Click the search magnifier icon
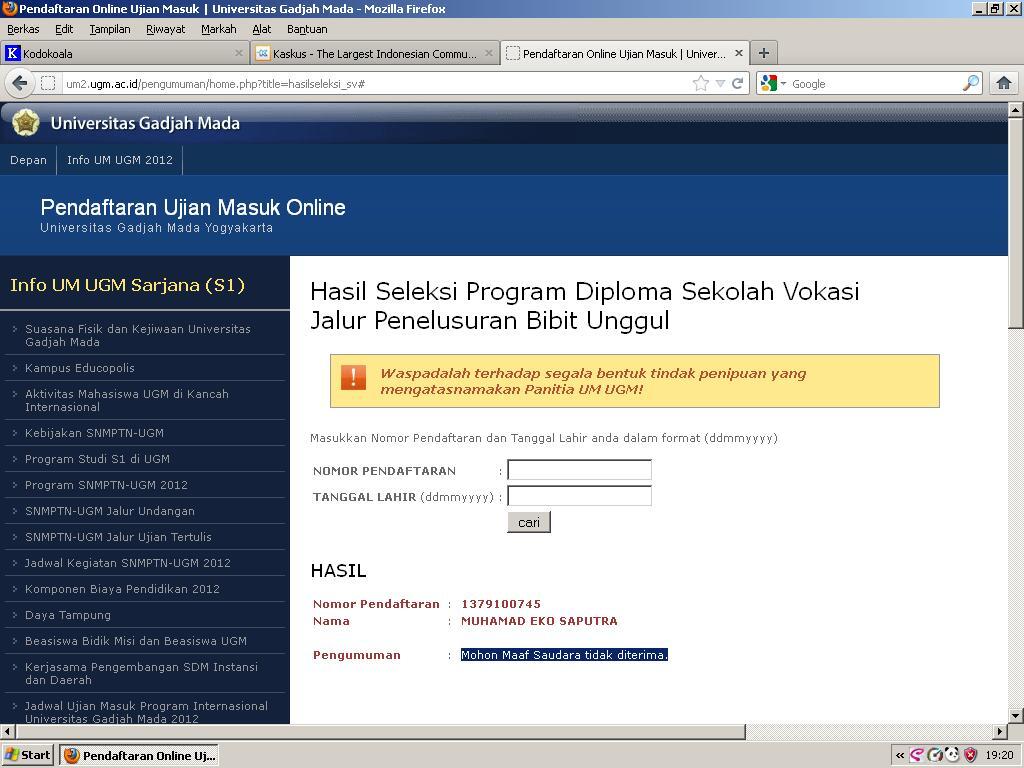 tap(971, 84)
